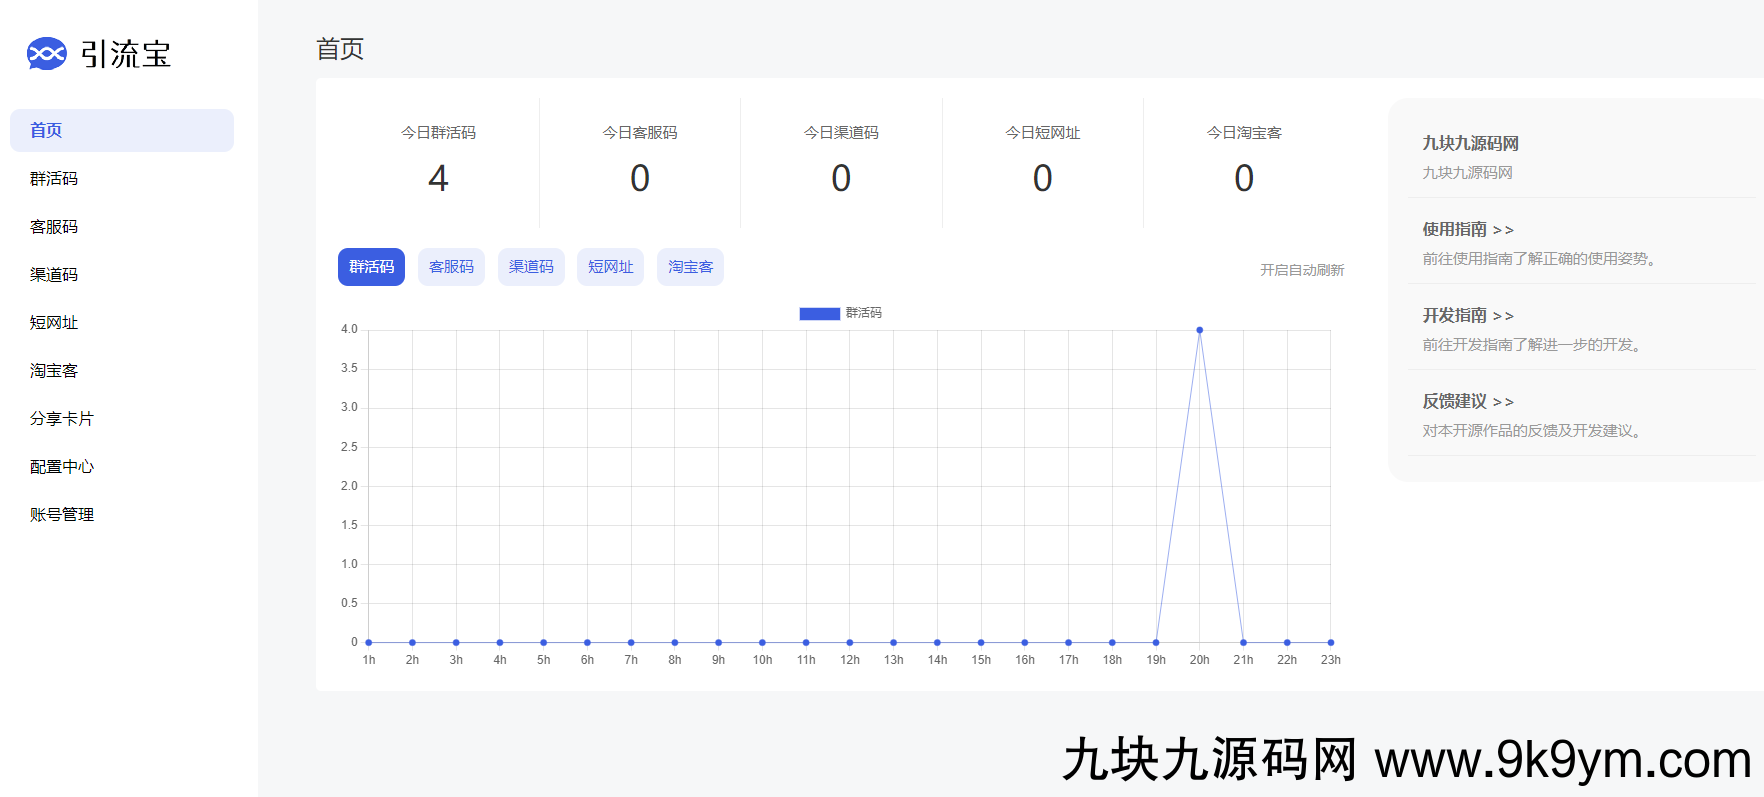The height and width of the screenshot is (797, 1764).
Task: View the 淘宝客 chart tab
Action: coord(690,267)
